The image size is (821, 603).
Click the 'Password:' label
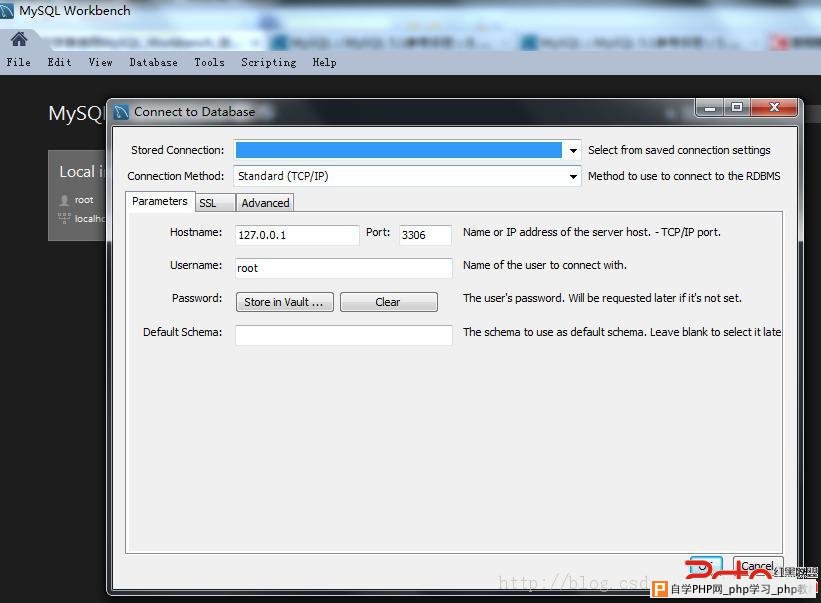click(197, 298)
